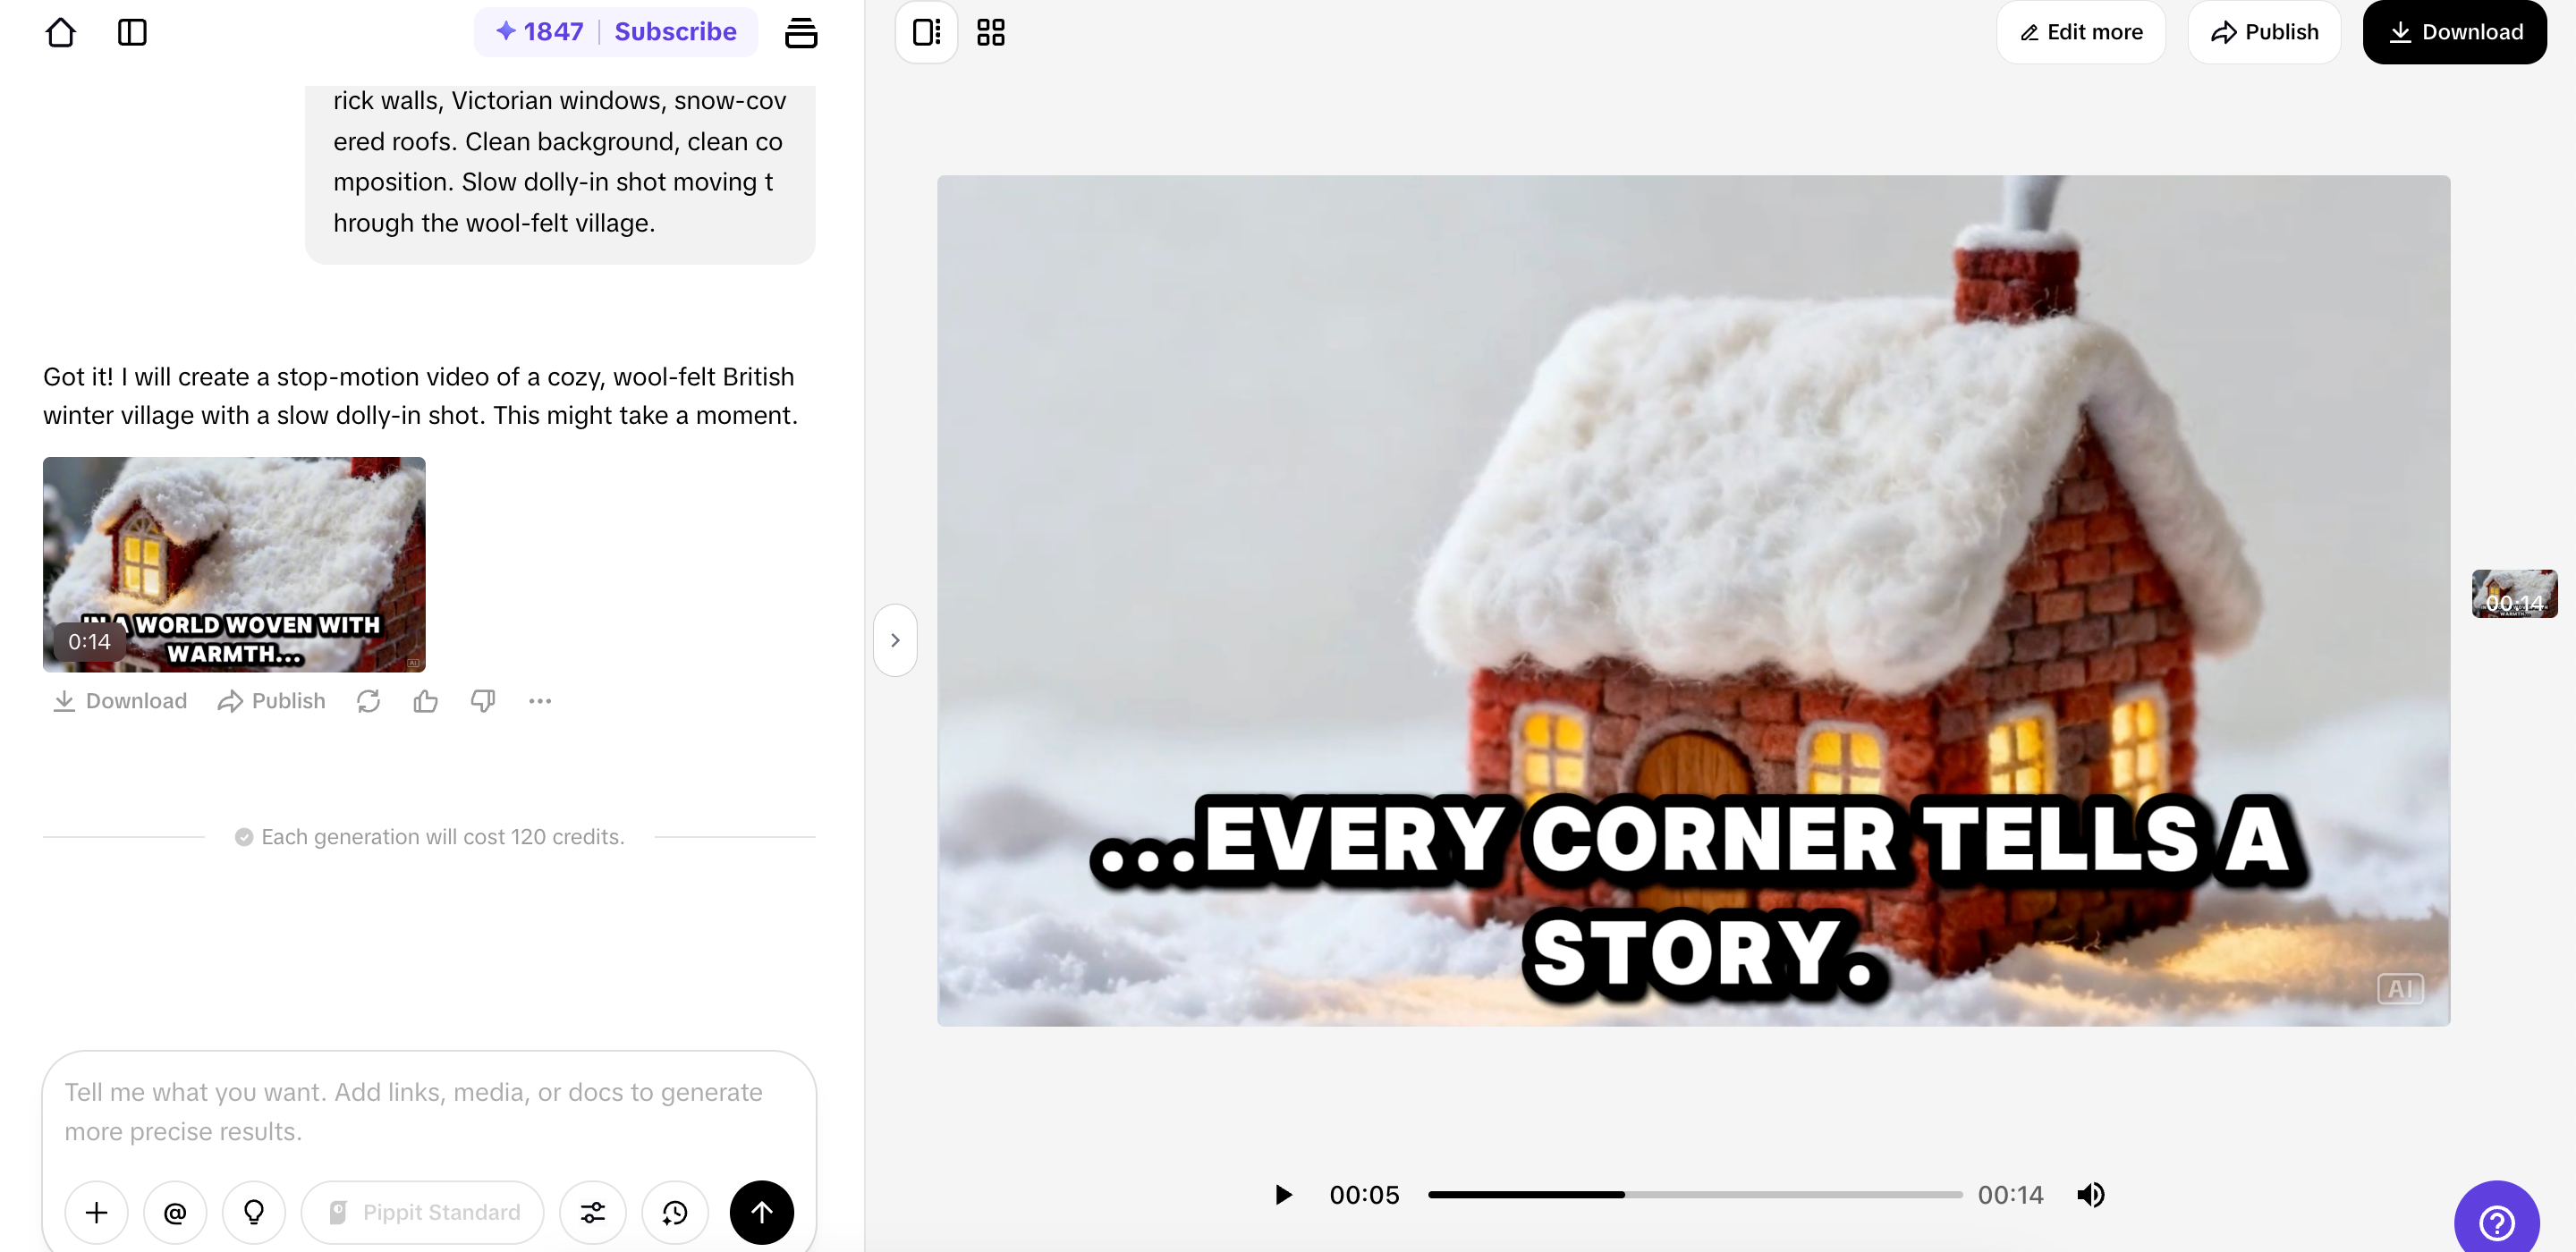Open generation settings sliders icon
2576x1252 pixels.
[592, 1212]
